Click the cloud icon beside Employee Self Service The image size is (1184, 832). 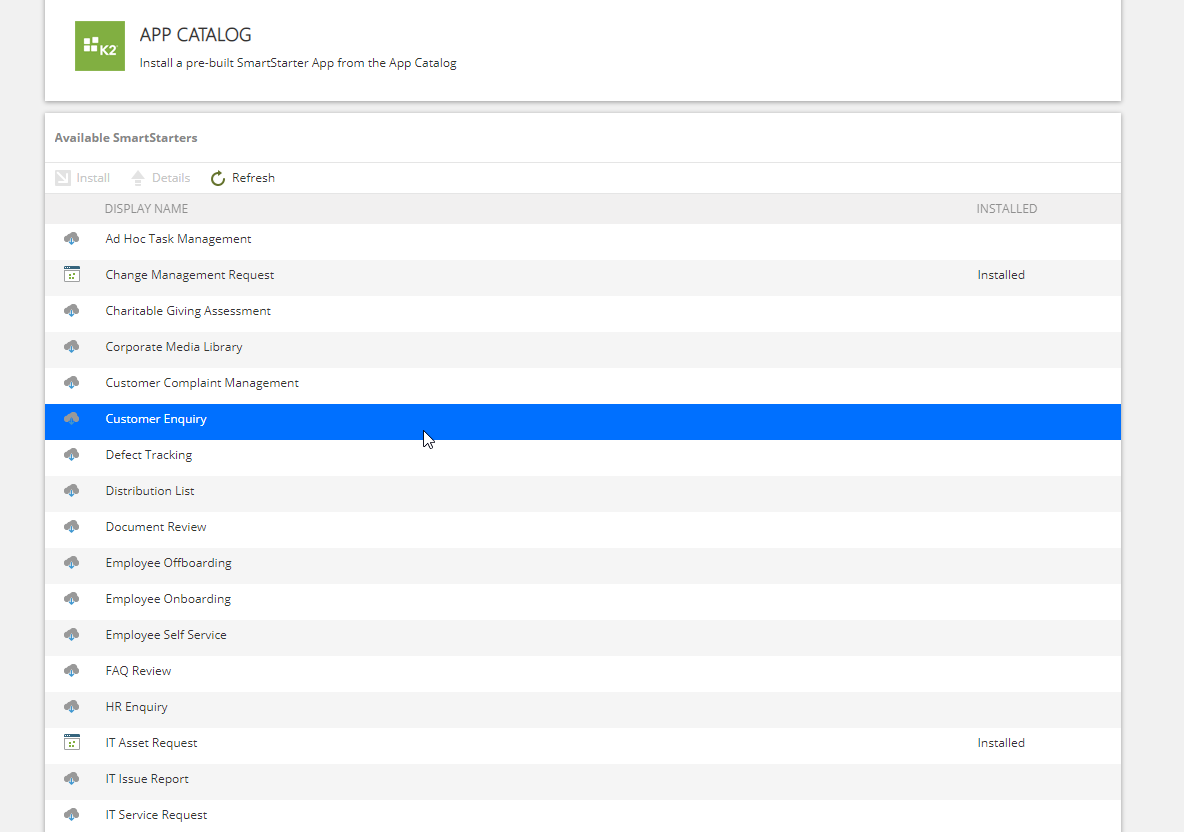pos(72,635)
